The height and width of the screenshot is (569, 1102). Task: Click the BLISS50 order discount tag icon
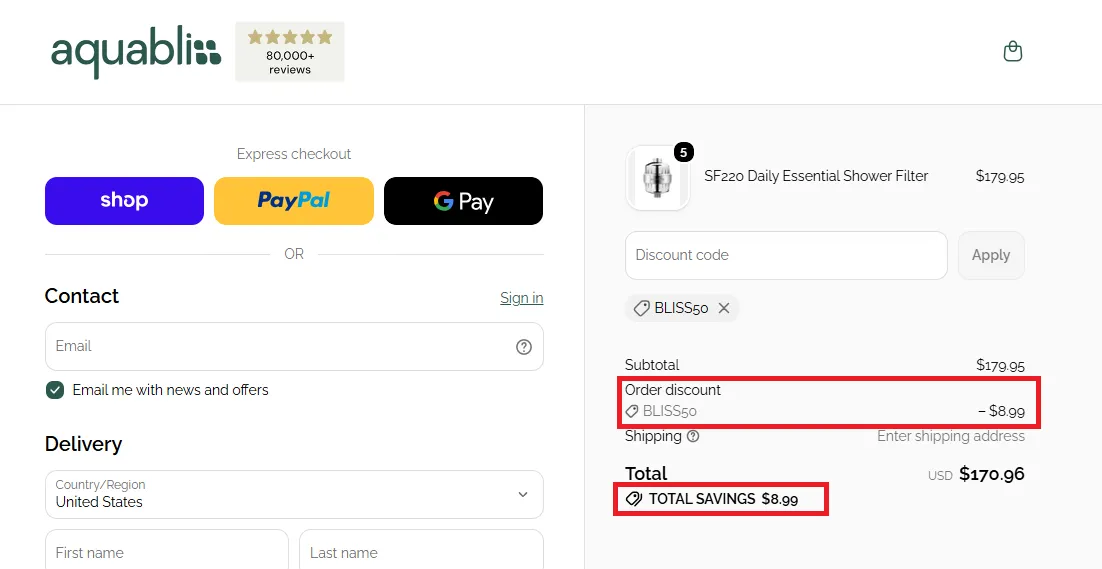632,411
